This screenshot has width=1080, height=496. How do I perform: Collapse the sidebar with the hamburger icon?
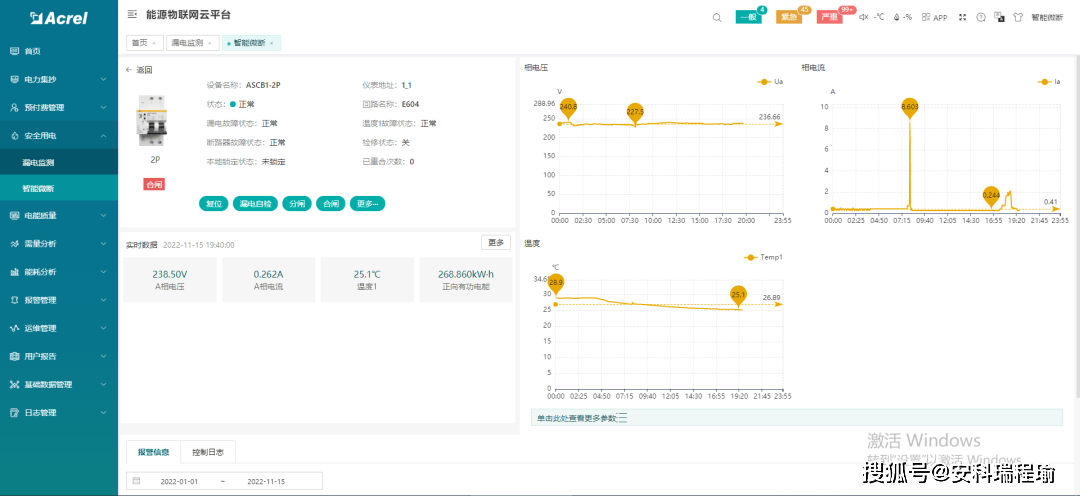[x=132, y=14]
